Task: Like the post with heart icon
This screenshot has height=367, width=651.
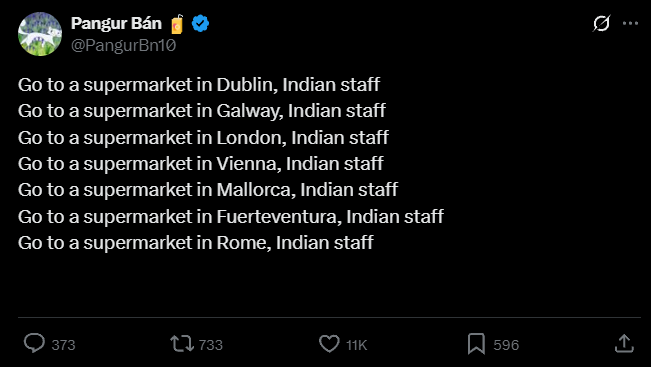Action: (x=329, y=344)
